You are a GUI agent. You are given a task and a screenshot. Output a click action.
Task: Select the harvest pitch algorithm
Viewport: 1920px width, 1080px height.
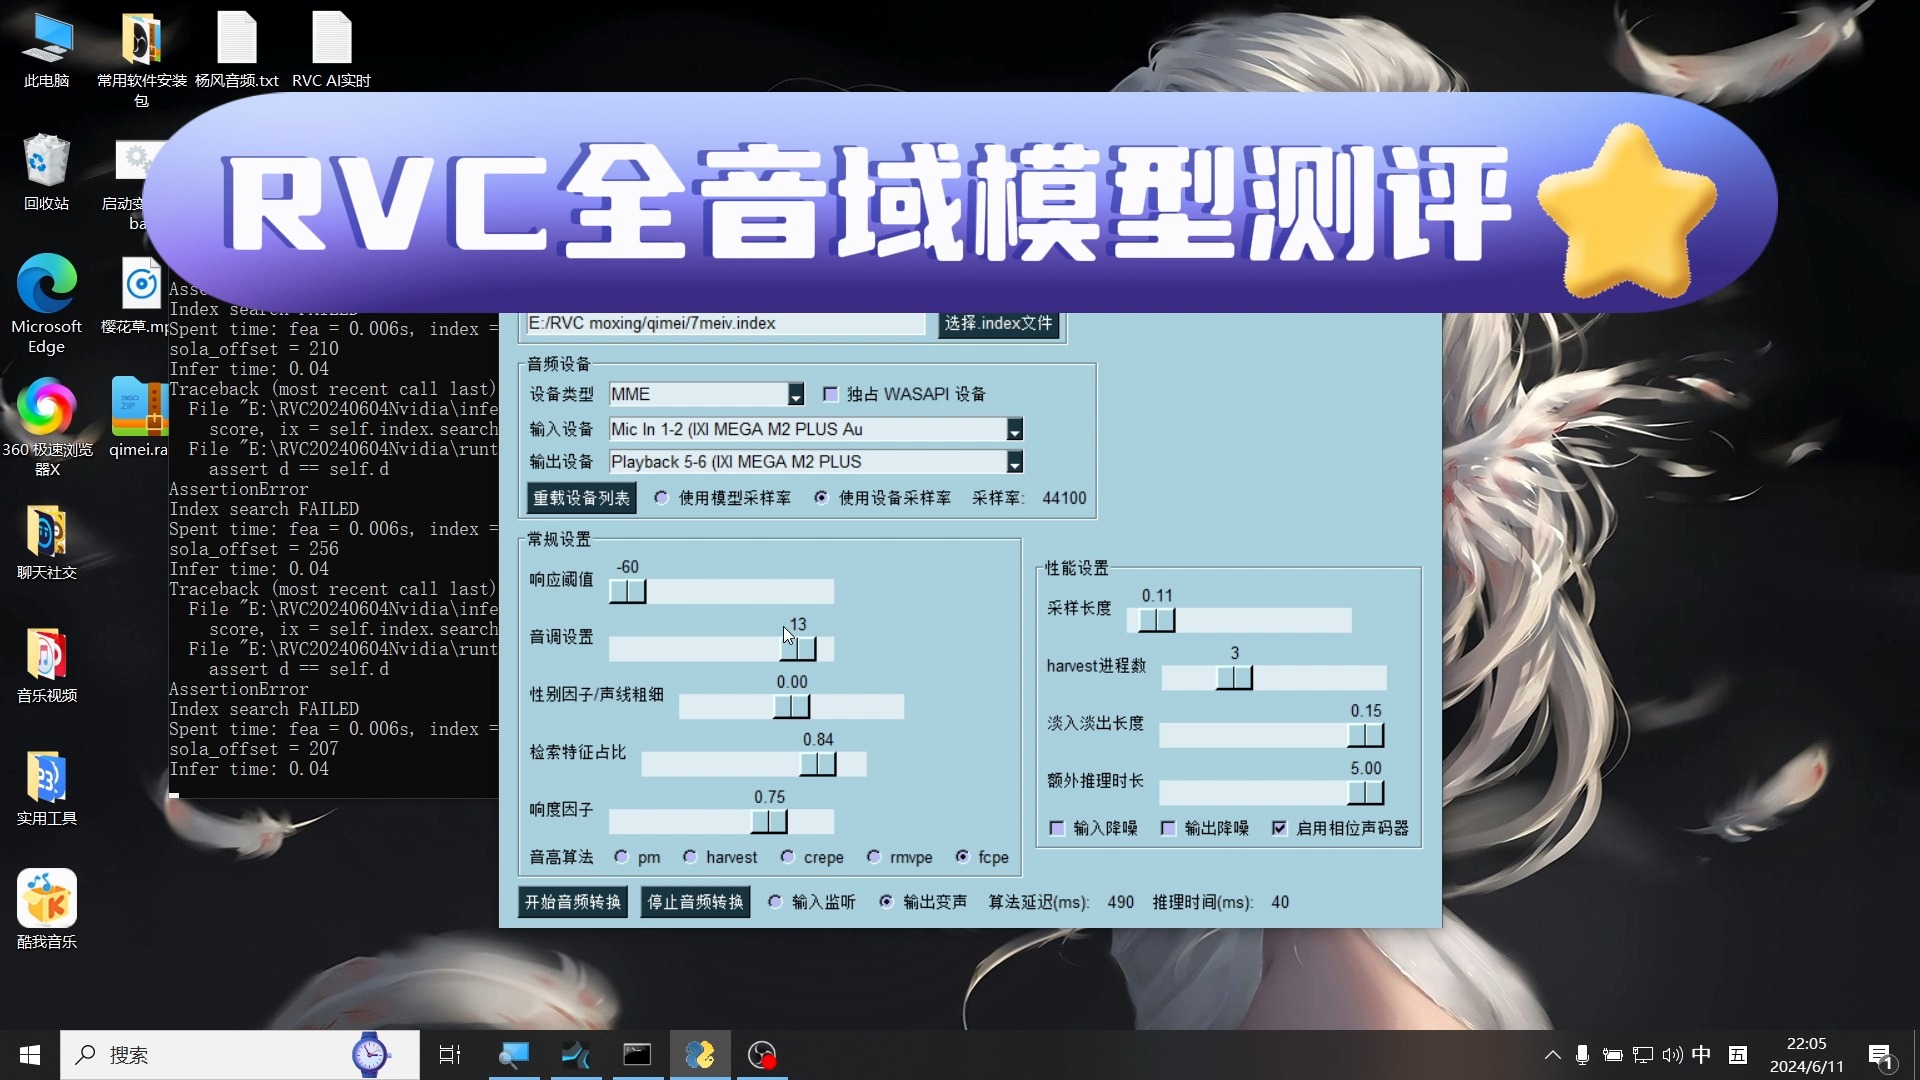pyautogui.click(x=690, y=857)
